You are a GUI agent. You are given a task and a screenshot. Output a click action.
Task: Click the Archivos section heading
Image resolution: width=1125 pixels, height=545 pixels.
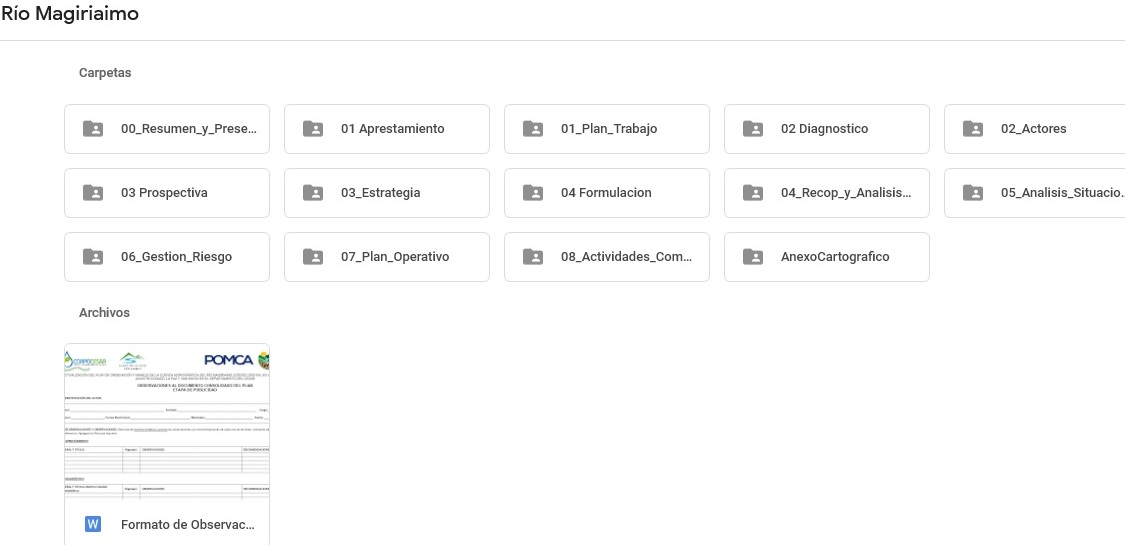pos(104,313)
